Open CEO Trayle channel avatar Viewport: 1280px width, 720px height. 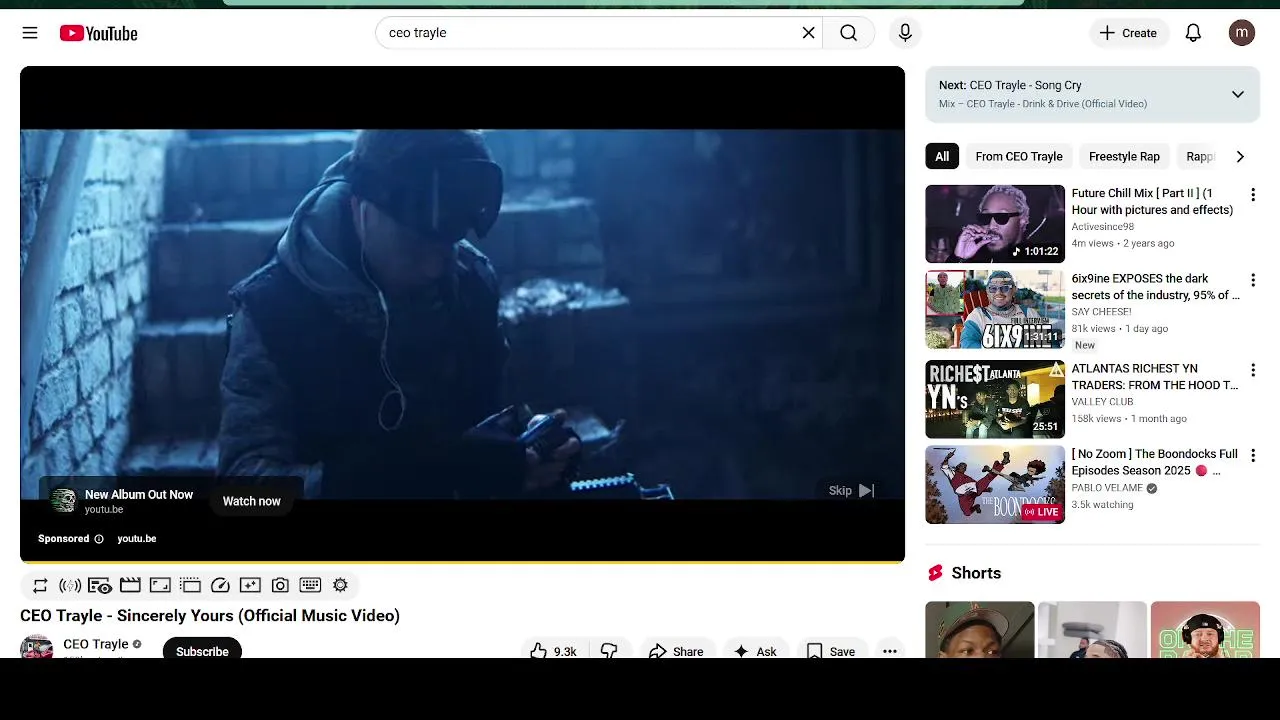point(37,647)
